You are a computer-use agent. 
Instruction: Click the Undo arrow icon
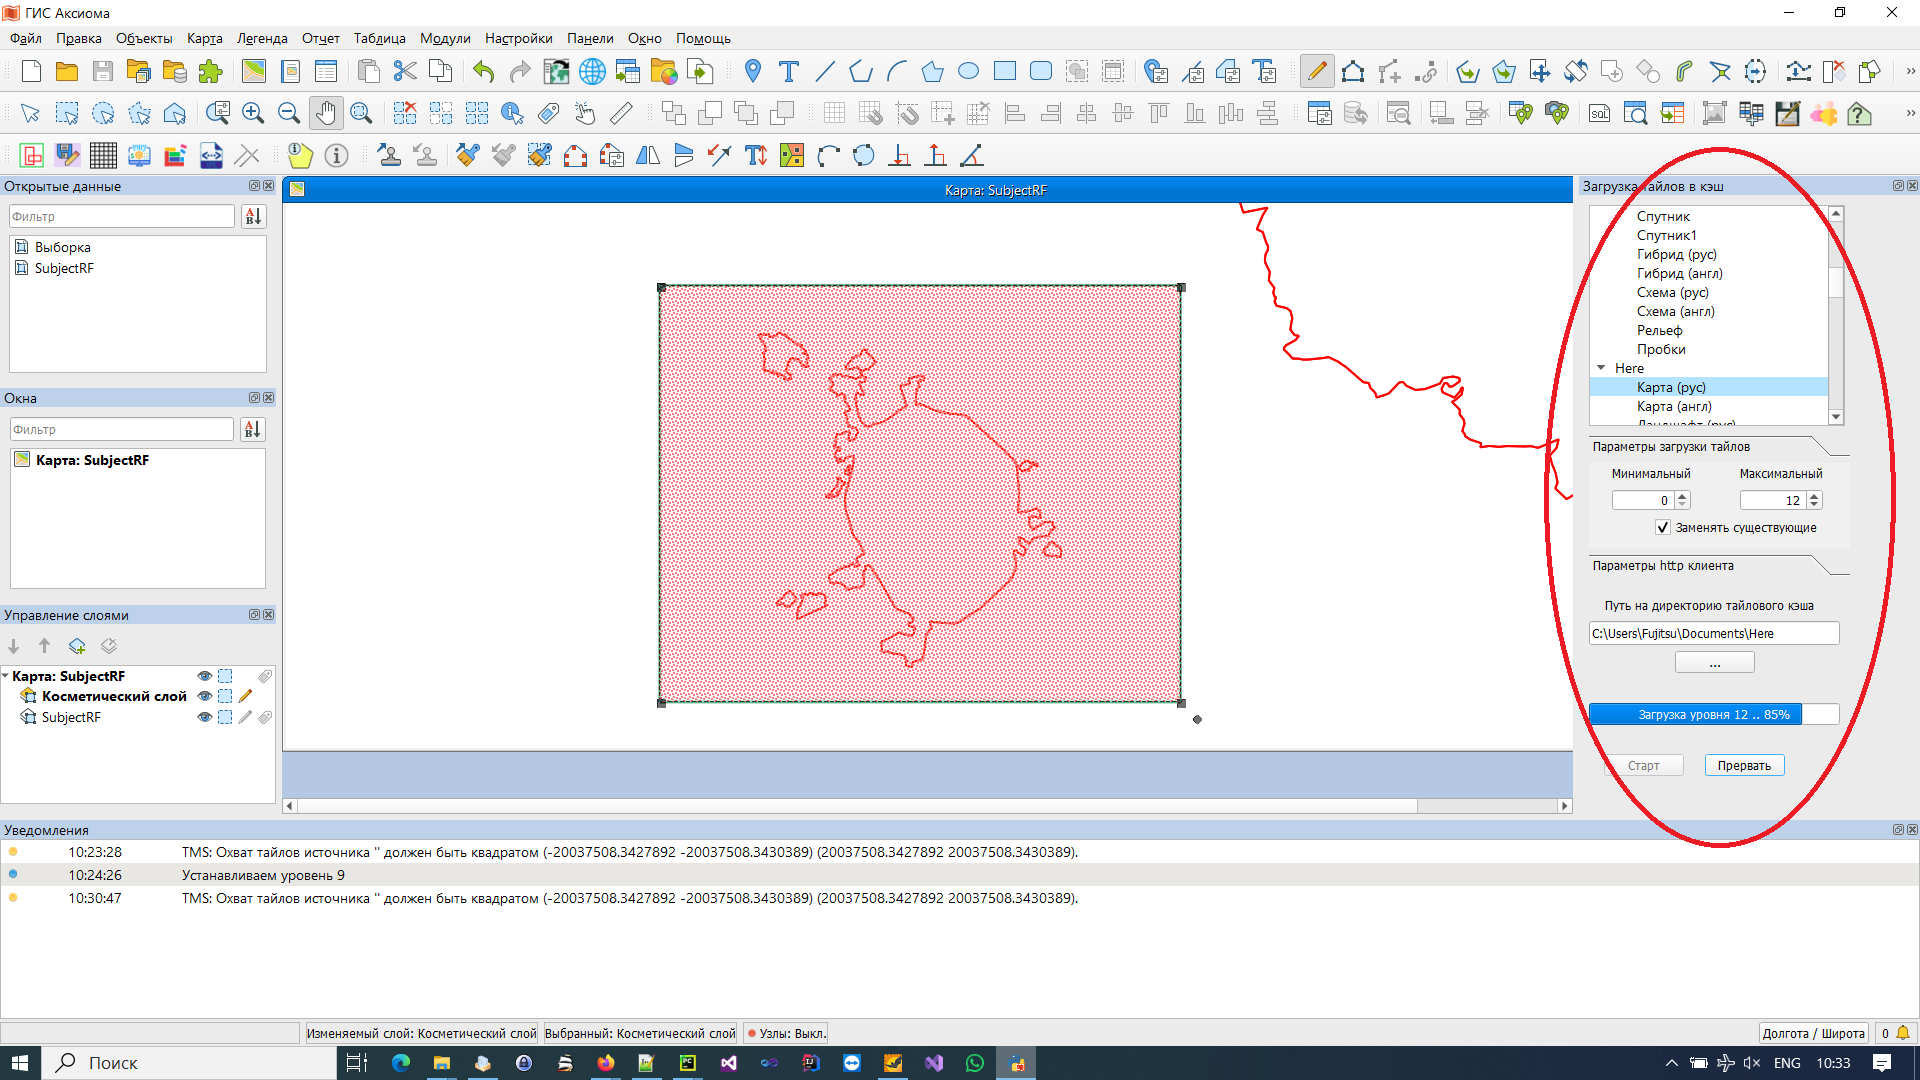(x=484, y=71)
